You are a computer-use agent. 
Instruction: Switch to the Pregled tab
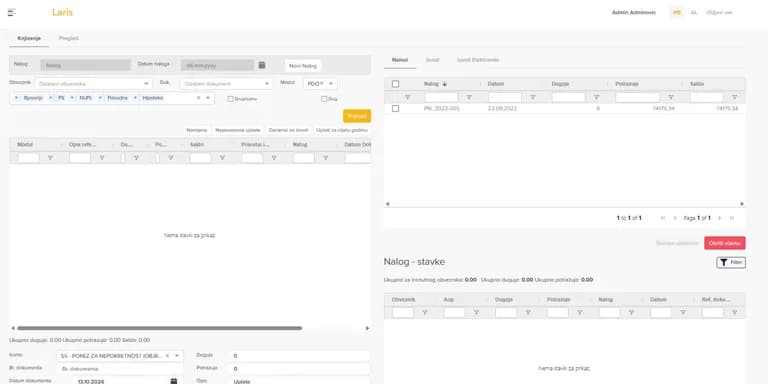[69, 38]
